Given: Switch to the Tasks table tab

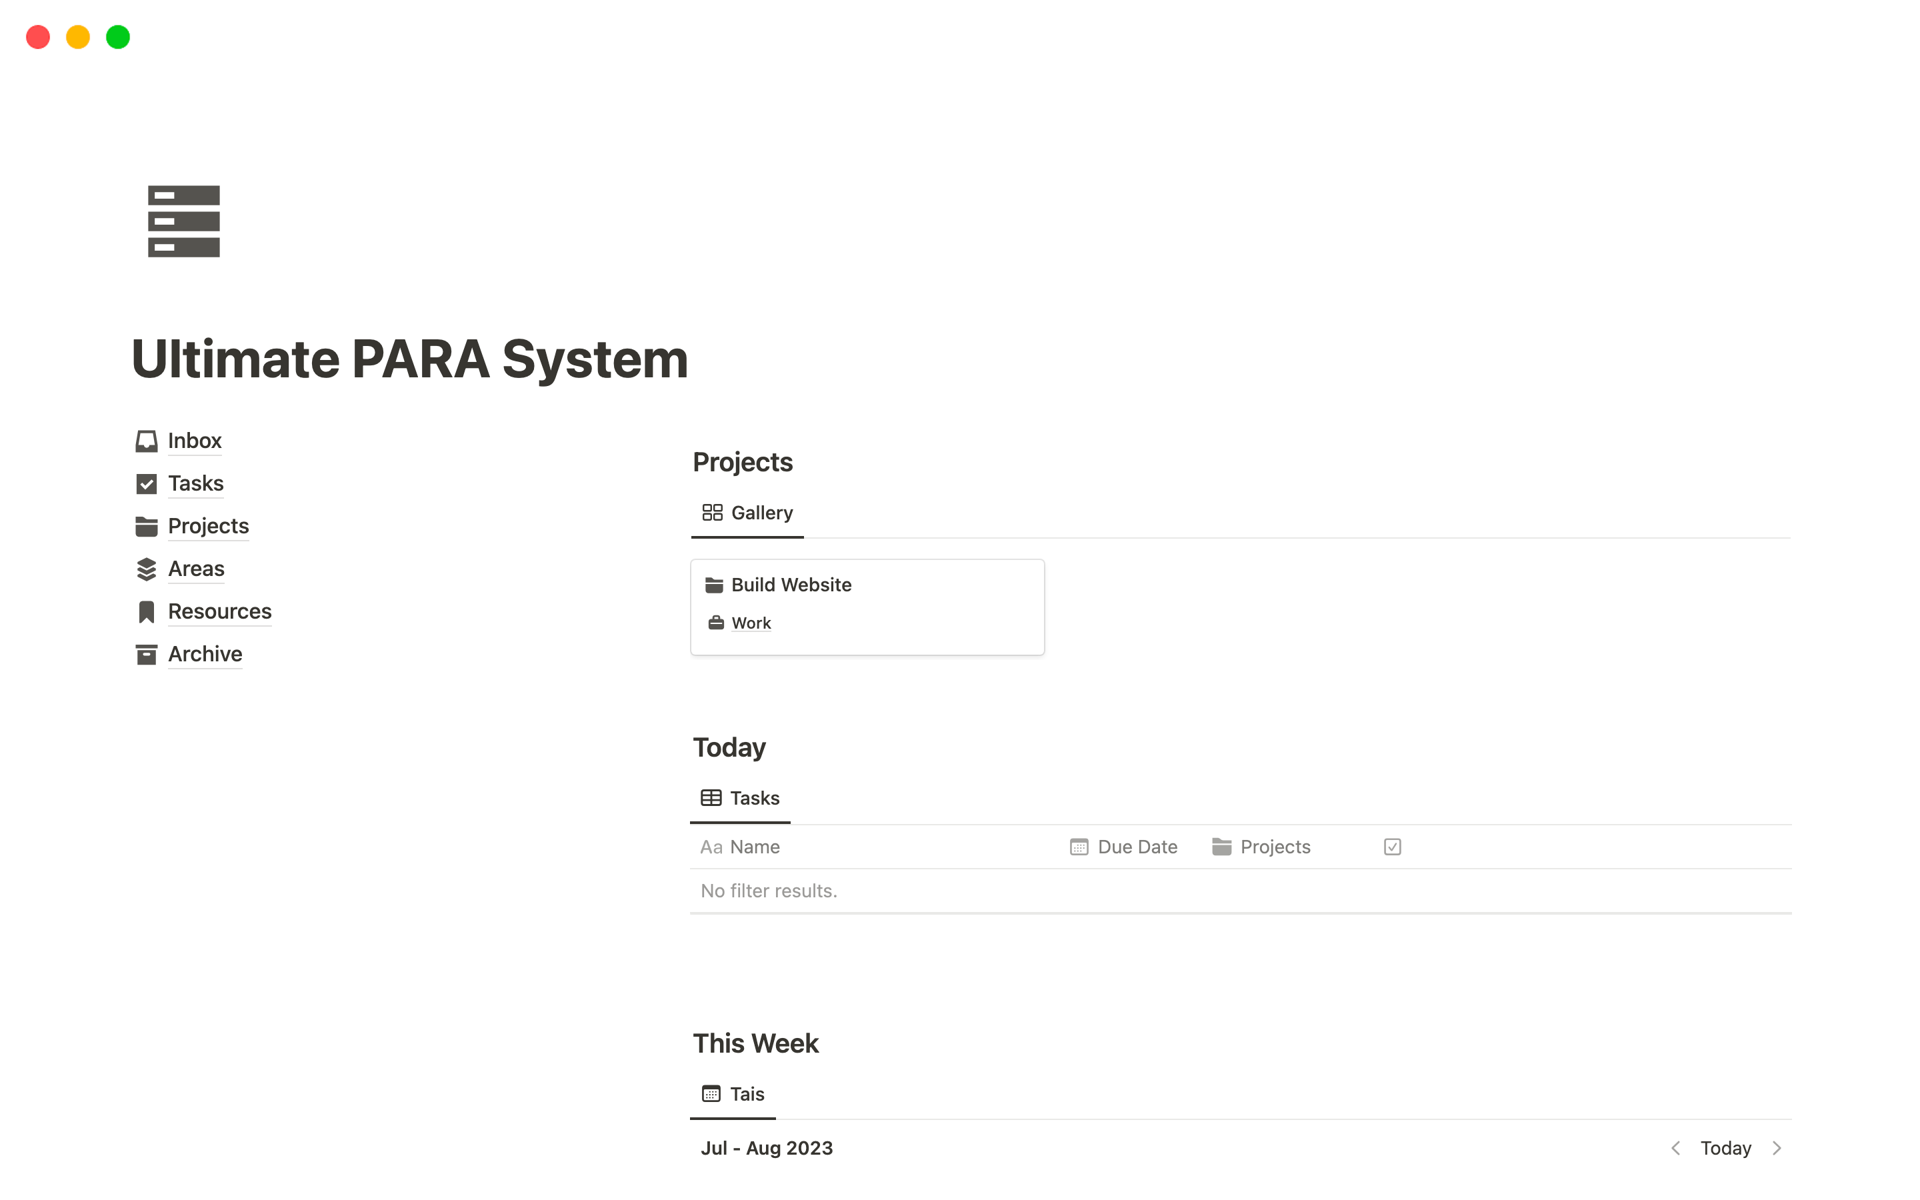Looking at the screenshot, I should click(740, 798).
